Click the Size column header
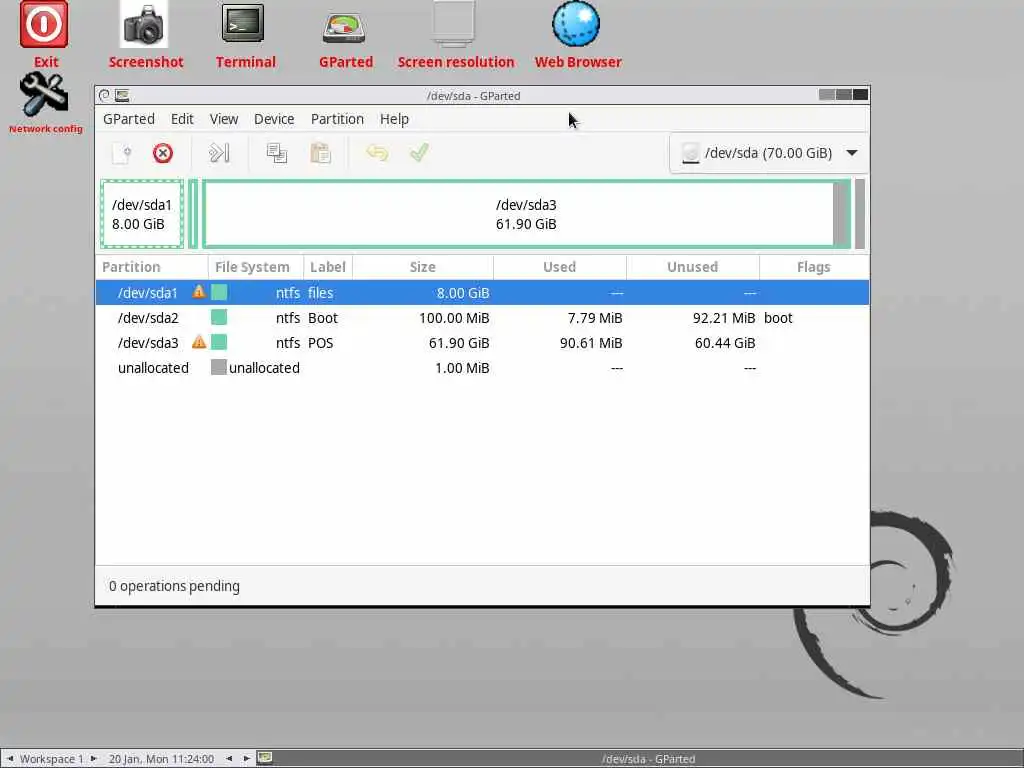 (x=423, y=267)
